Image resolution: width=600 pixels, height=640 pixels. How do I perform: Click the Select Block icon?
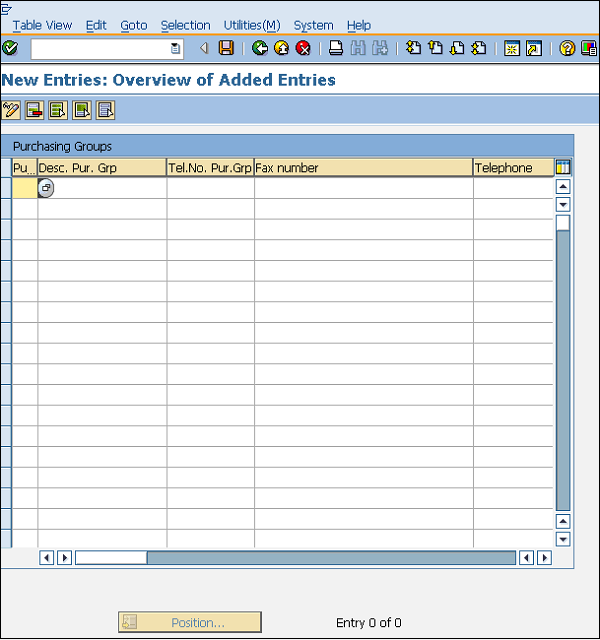coord(82,110)
